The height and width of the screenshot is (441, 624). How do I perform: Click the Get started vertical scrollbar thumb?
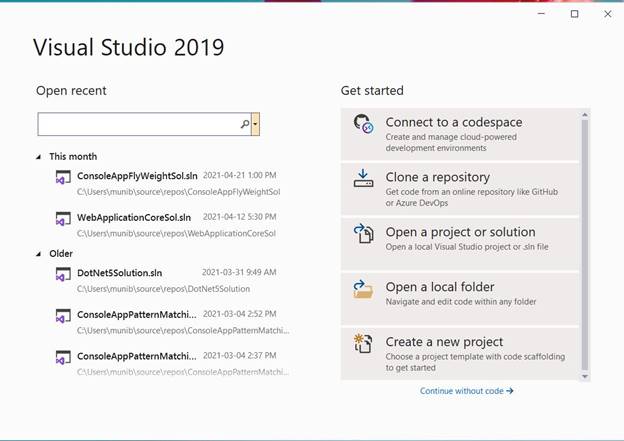(585, 245)
